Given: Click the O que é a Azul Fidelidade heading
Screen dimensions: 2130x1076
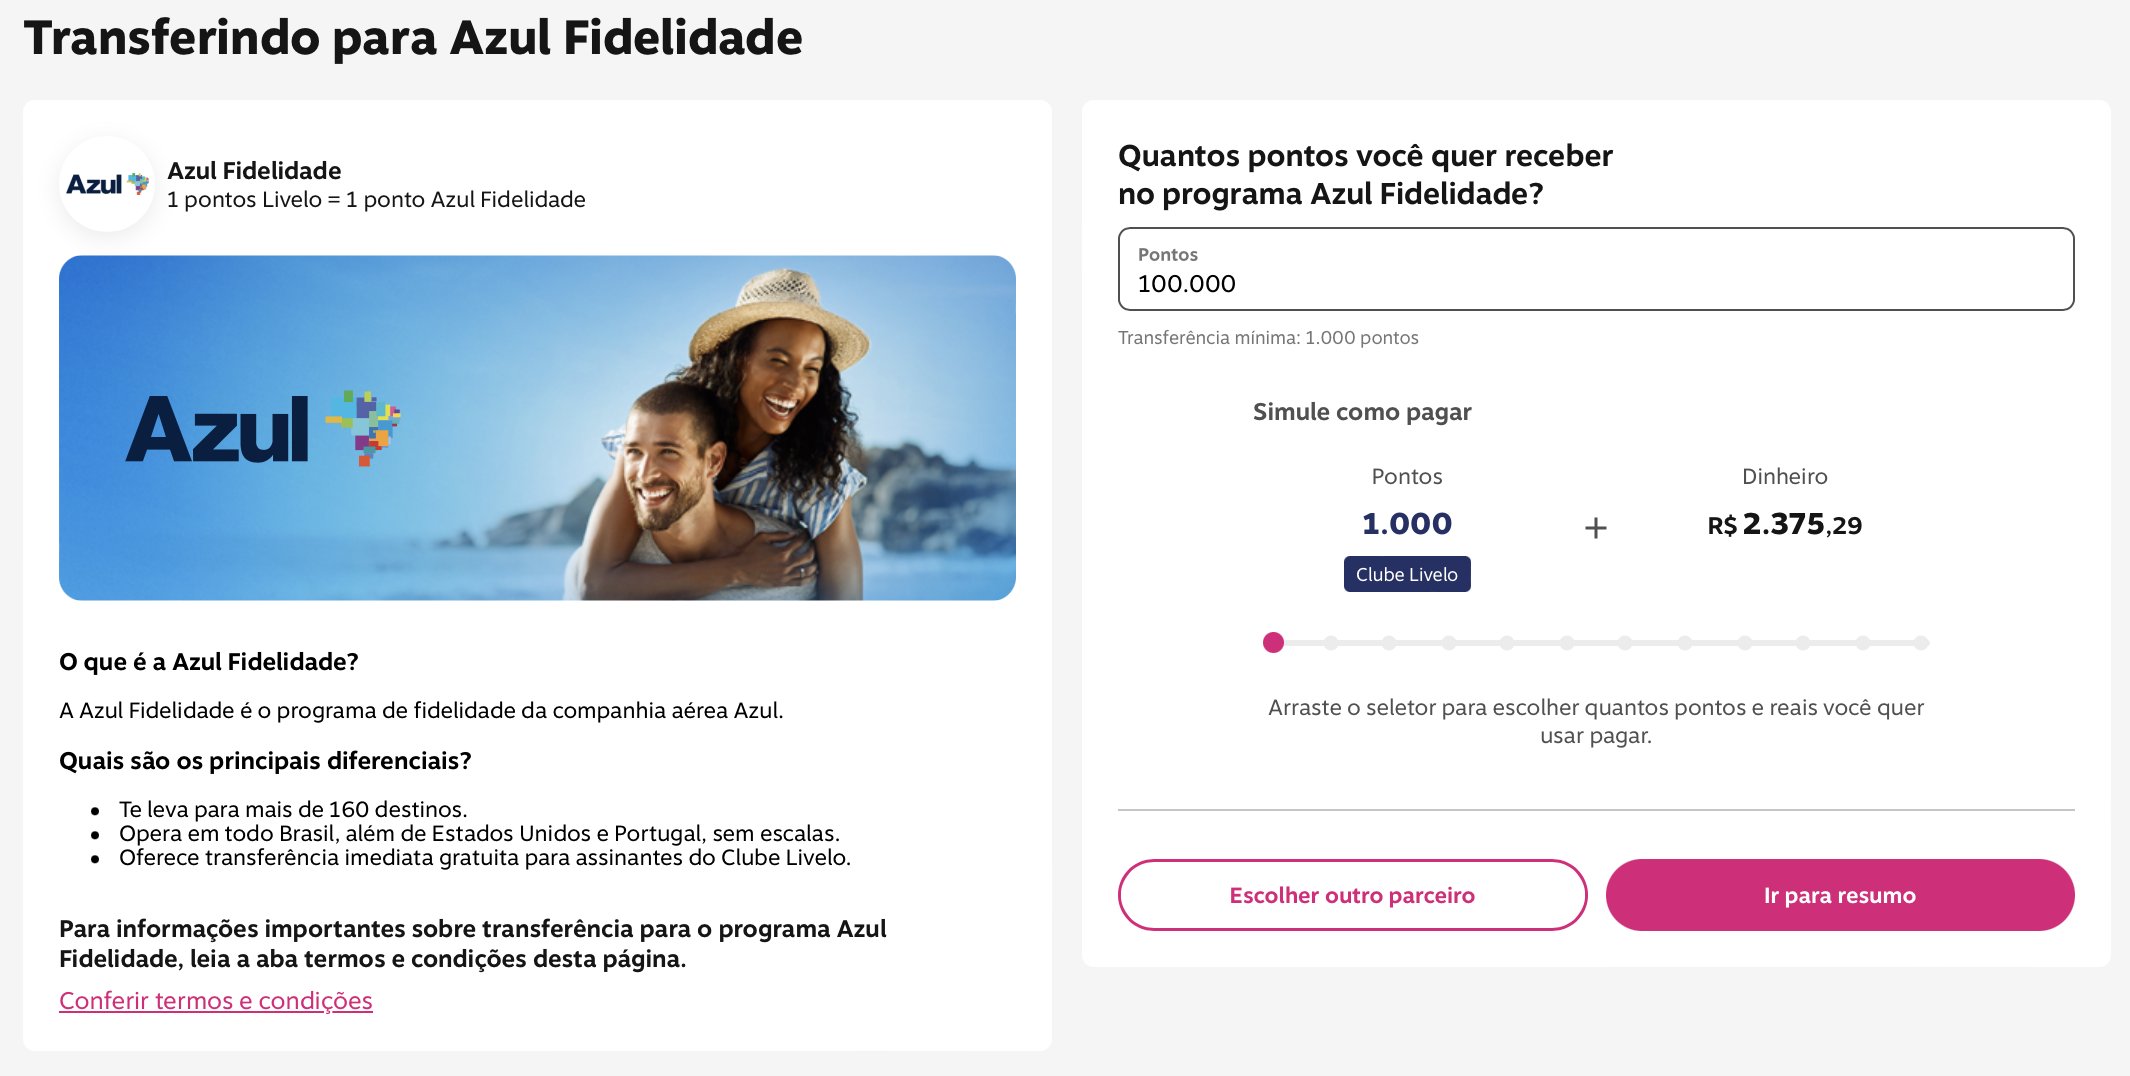Looking at the screenshot, I should [x=209, y=662].
